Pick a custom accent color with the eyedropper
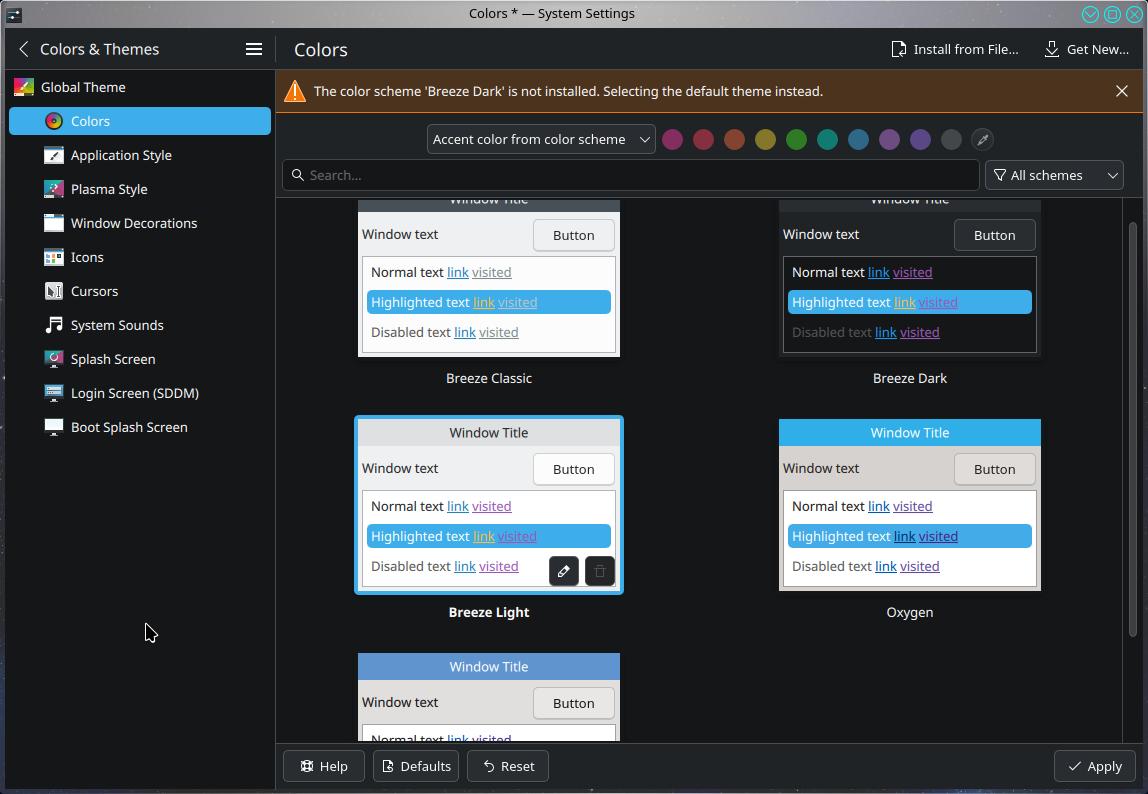Screen dimensions: 1148x794 [x=982, y=140]
